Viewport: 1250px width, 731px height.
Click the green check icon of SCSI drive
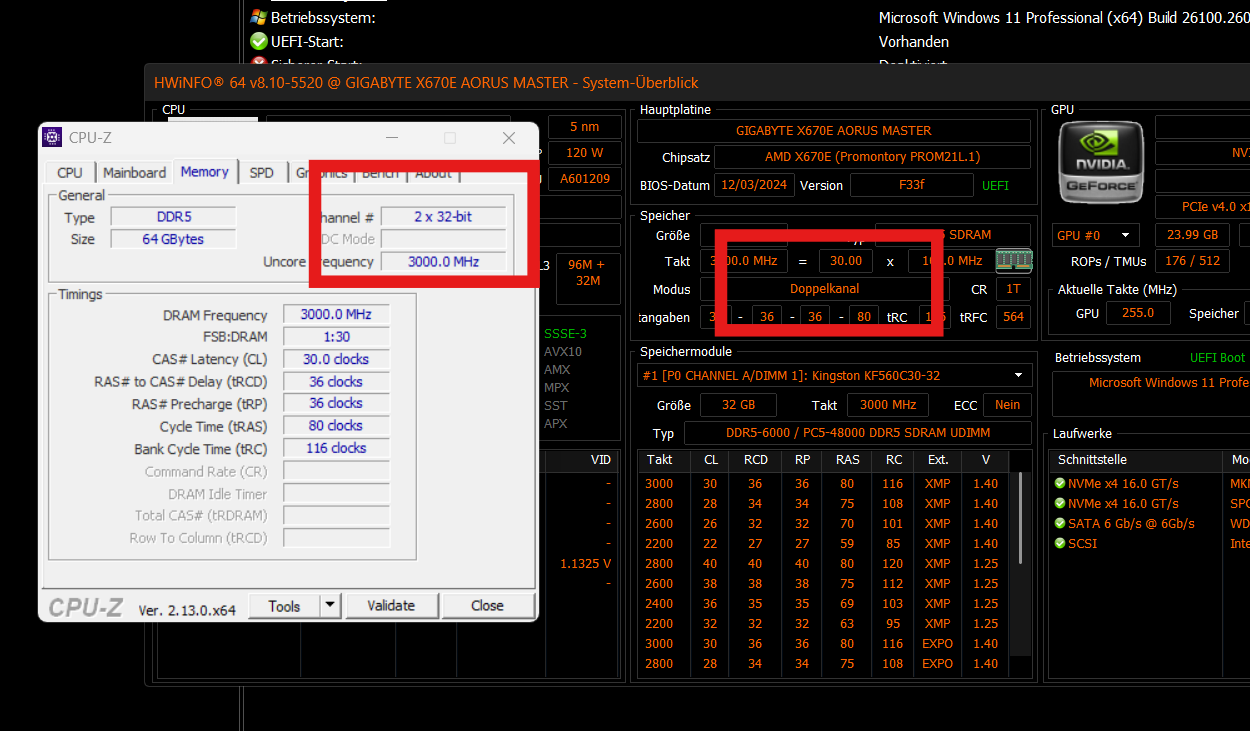(1060, 543)
